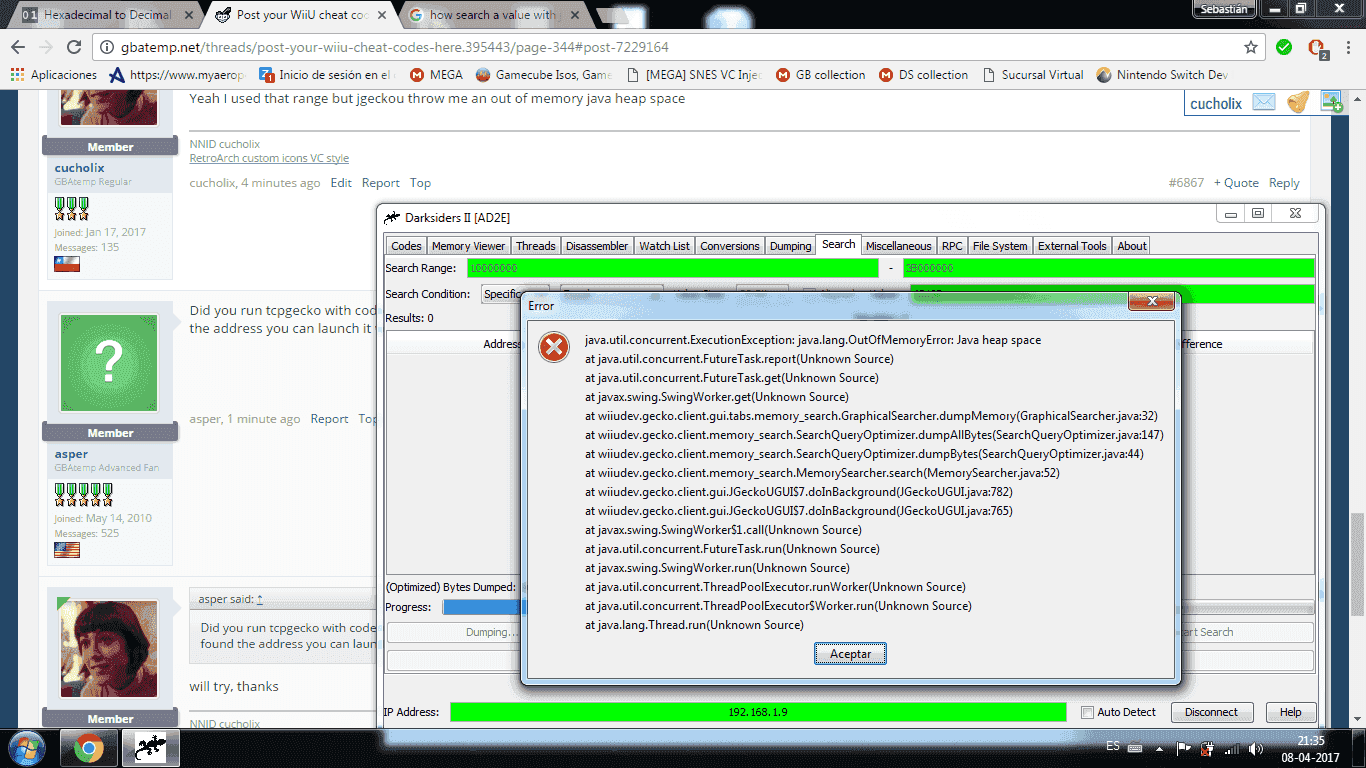Open the MEGA SNES VC Inject bookmark
Image resolution: width=1366 pixels, height=768 pixels.
[x=693, y=75]
